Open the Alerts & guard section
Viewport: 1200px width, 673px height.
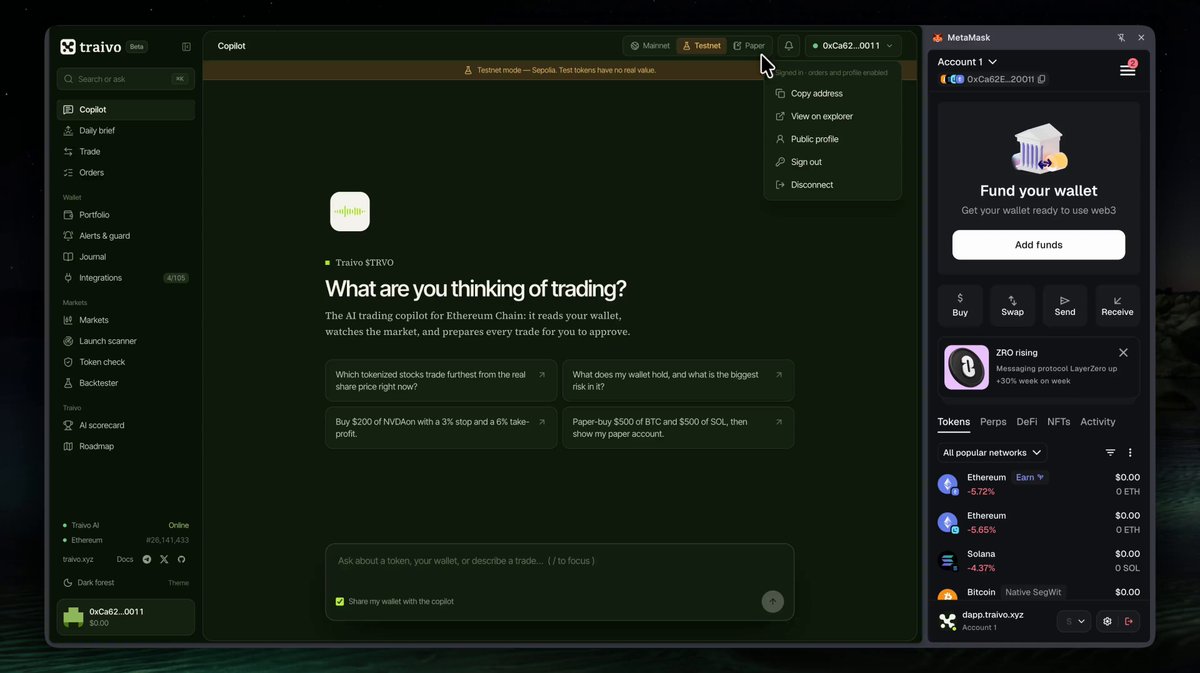click(x=126, y=236)
